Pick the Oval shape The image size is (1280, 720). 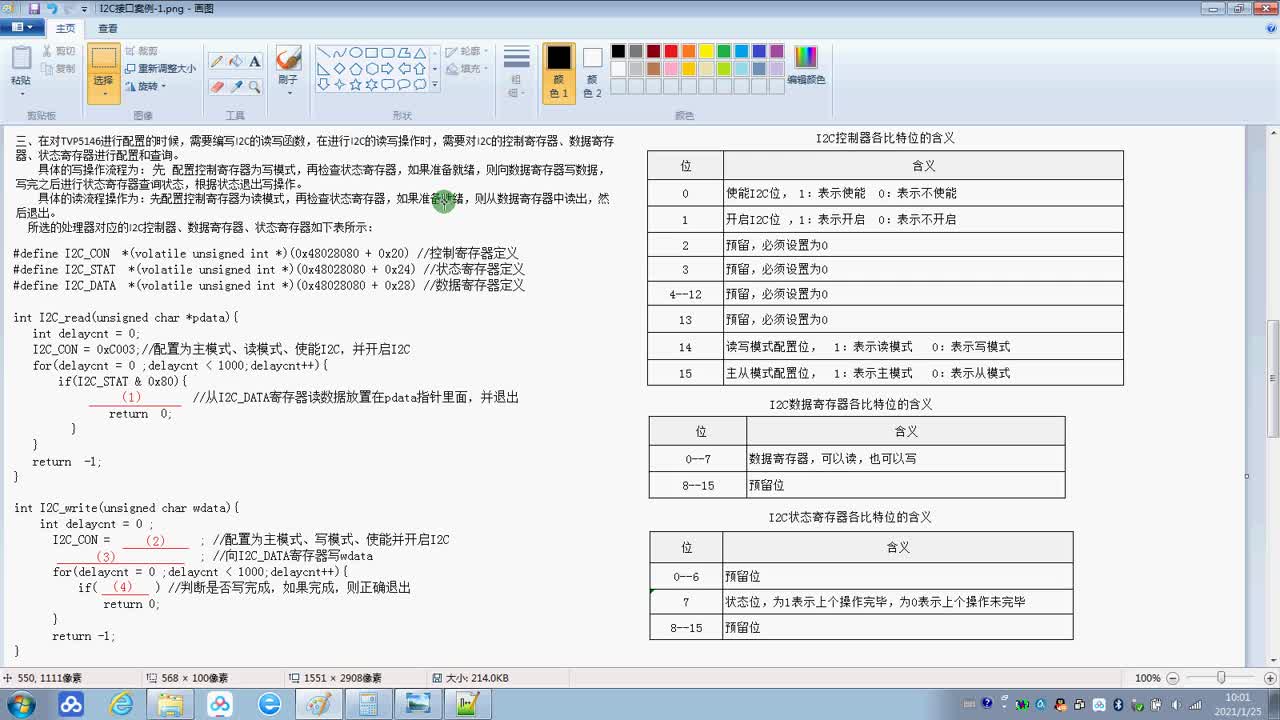click(x=355, y=53)
